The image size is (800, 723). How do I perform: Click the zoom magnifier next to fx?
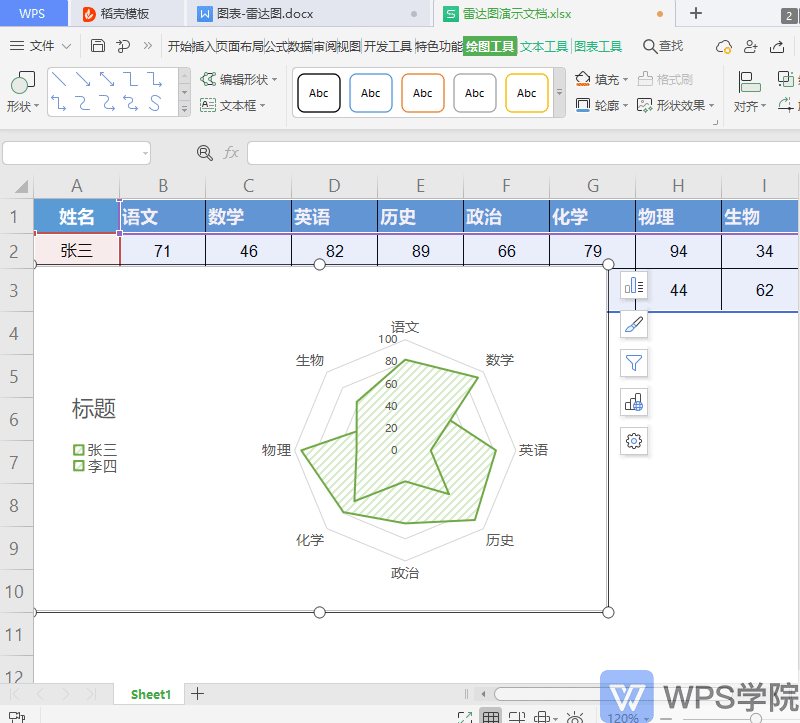pos(205,153)
